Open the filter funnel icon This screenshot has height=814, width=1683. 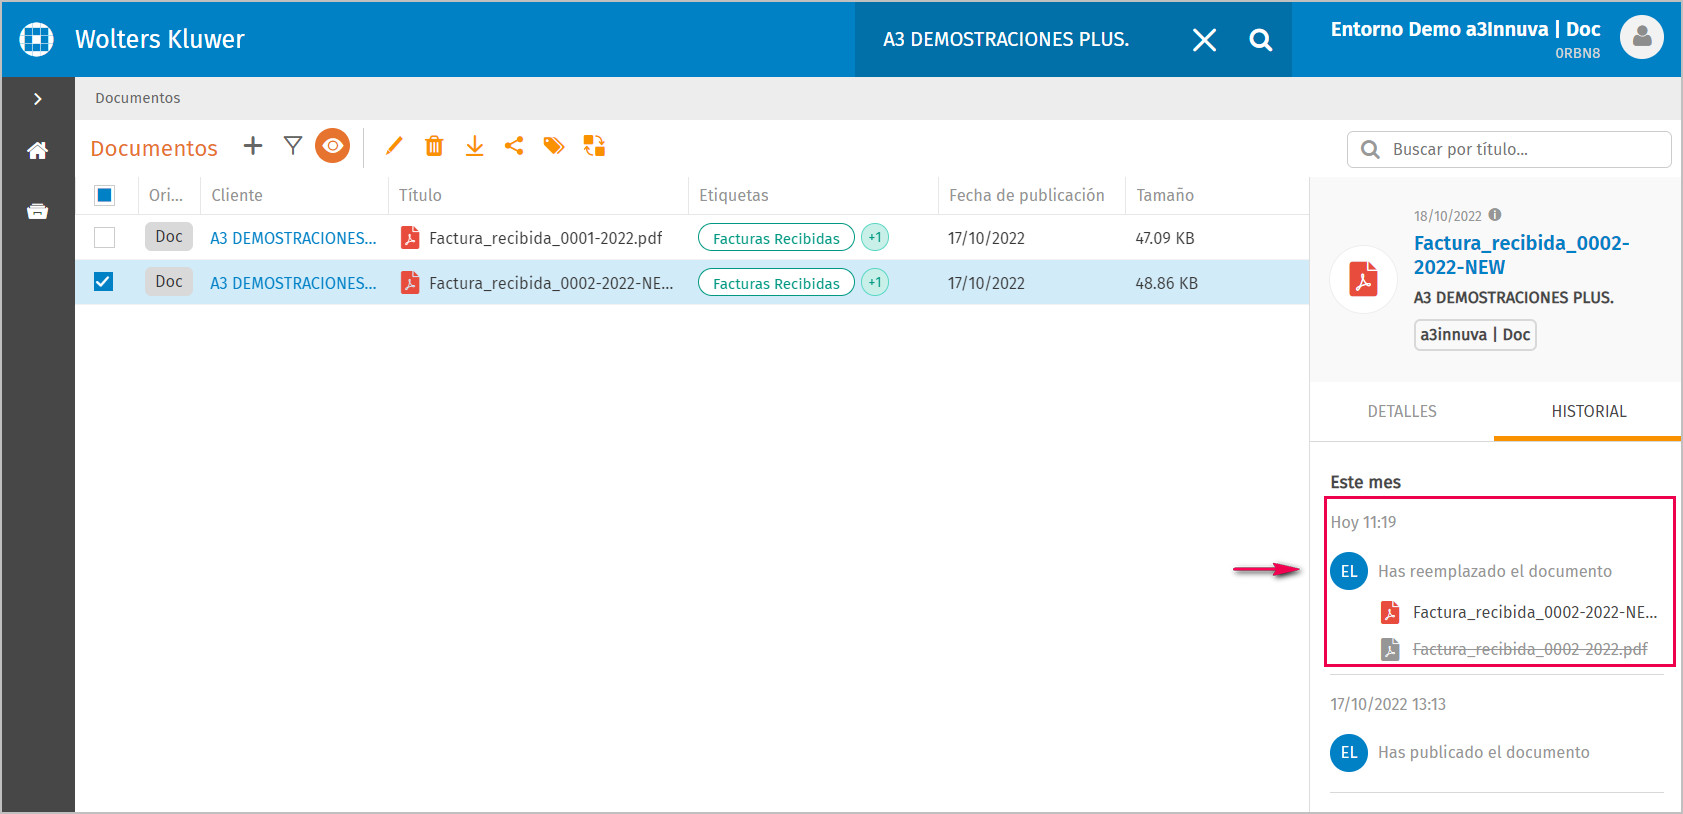293,146
